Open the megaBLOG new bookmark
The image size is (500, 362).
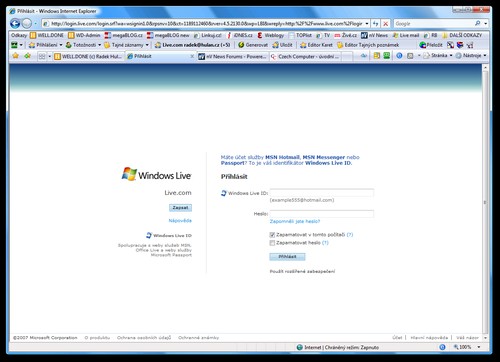tap(168, 35)
